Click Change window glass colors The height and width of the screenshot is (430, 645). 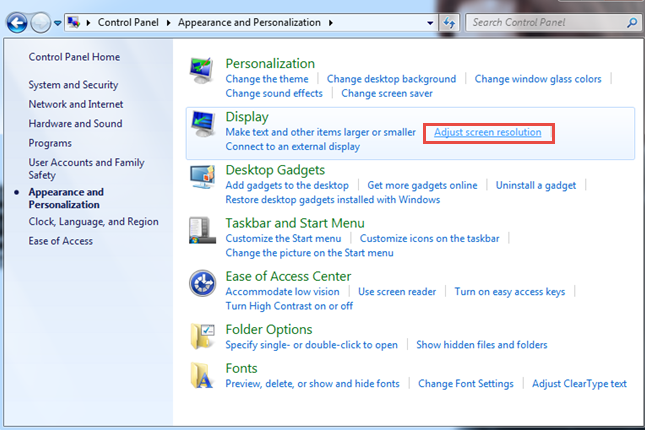538,79
